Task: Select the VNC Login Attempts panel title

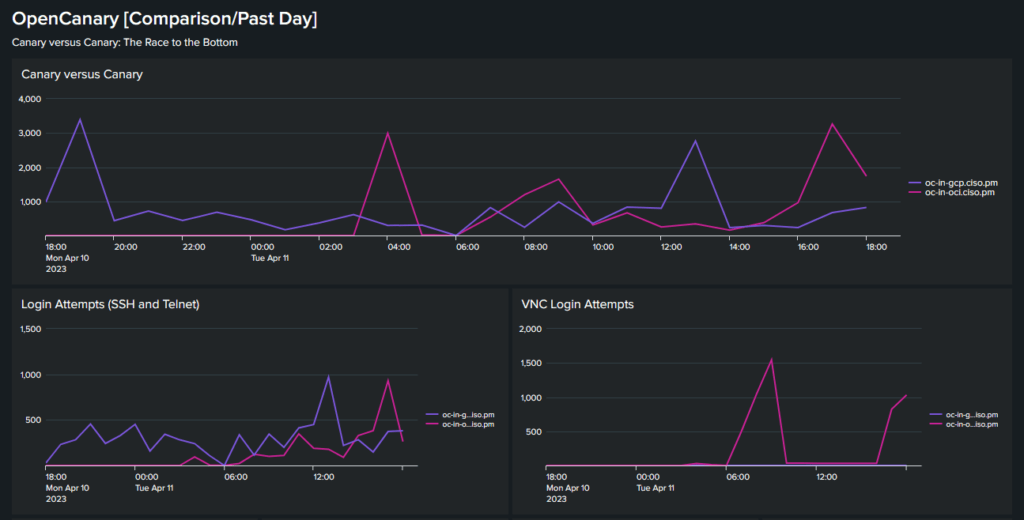Action: (x=578, y=304)
